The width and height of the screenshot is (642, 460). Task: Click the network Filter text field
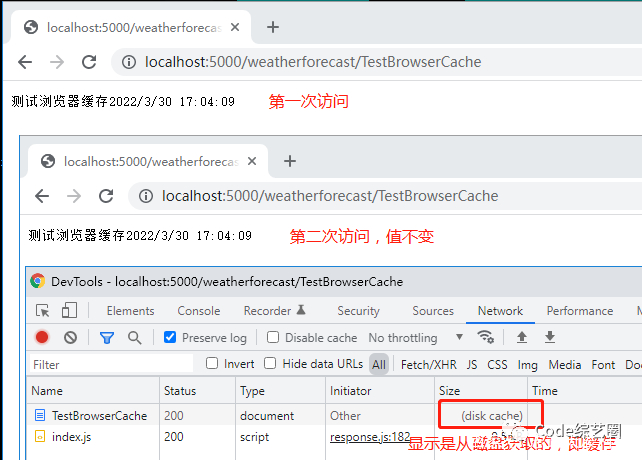[111, 364]
